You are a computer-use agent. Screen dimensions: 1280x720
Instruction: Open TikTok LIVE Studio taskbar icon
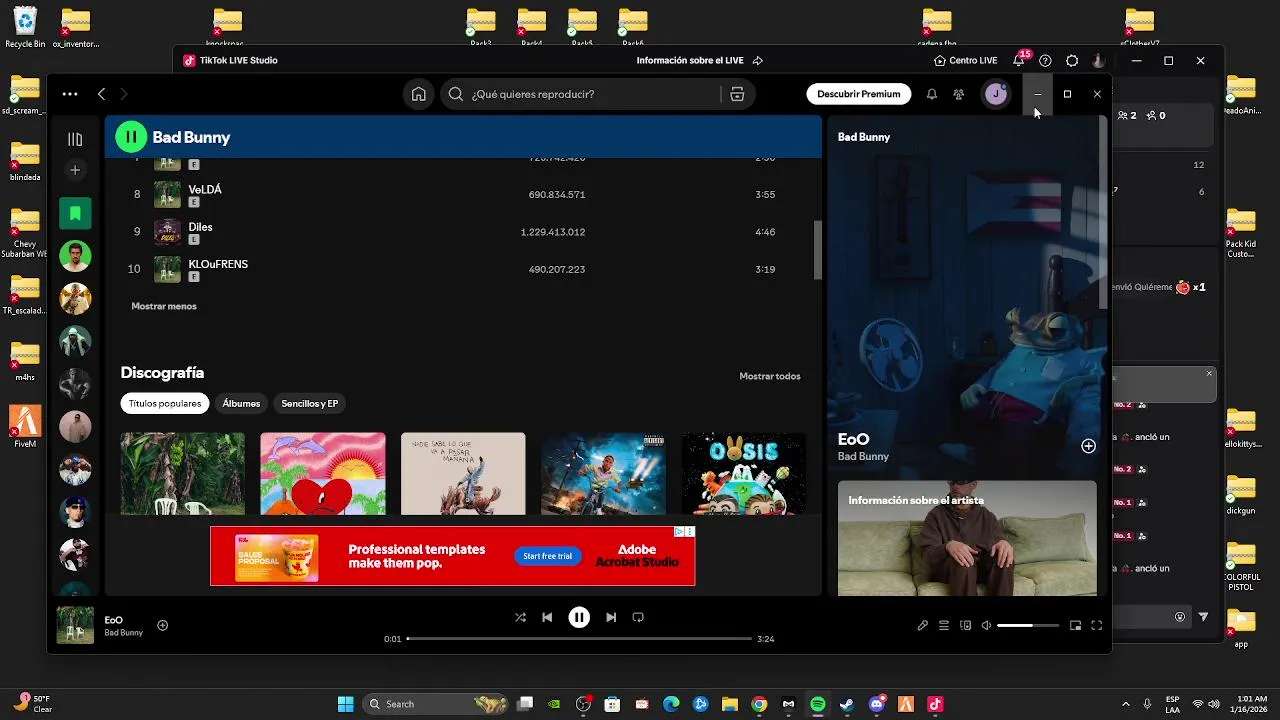[x=935, y=704]
